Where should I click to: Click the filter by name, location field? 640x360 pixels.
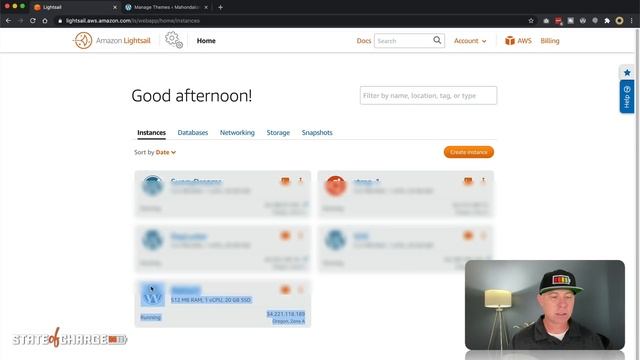click(x=428, y=96)
